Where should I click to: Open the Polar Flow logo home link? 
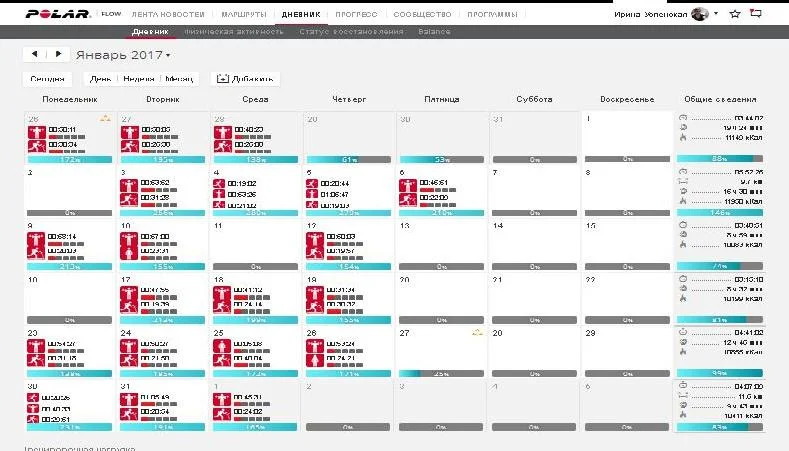pyautogui.click(x=58, y=14)
